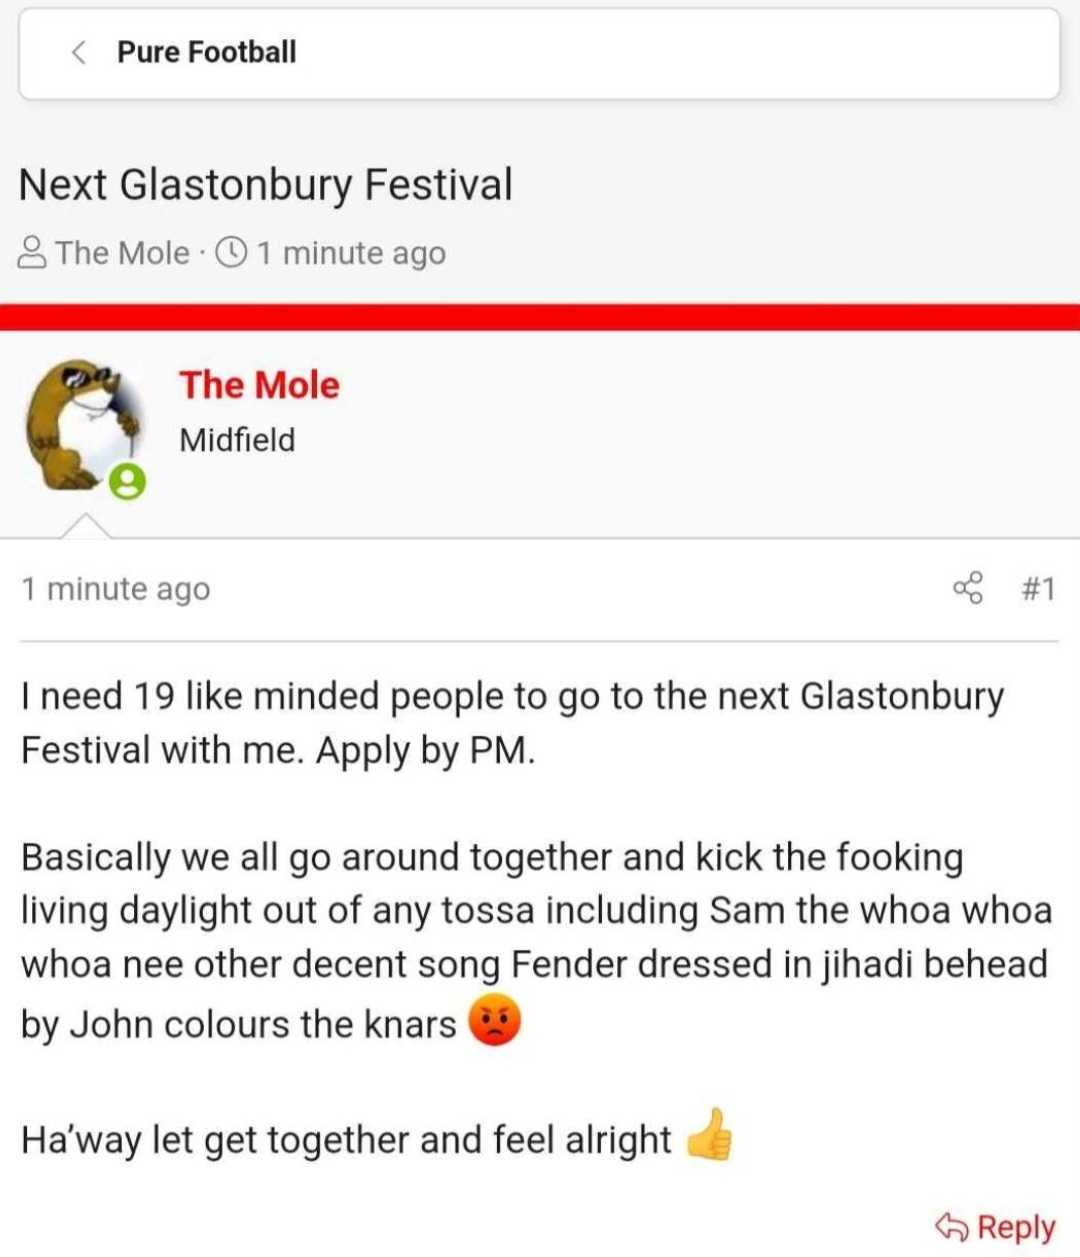Click the reply arrow icon

(x=951, y=1225)
